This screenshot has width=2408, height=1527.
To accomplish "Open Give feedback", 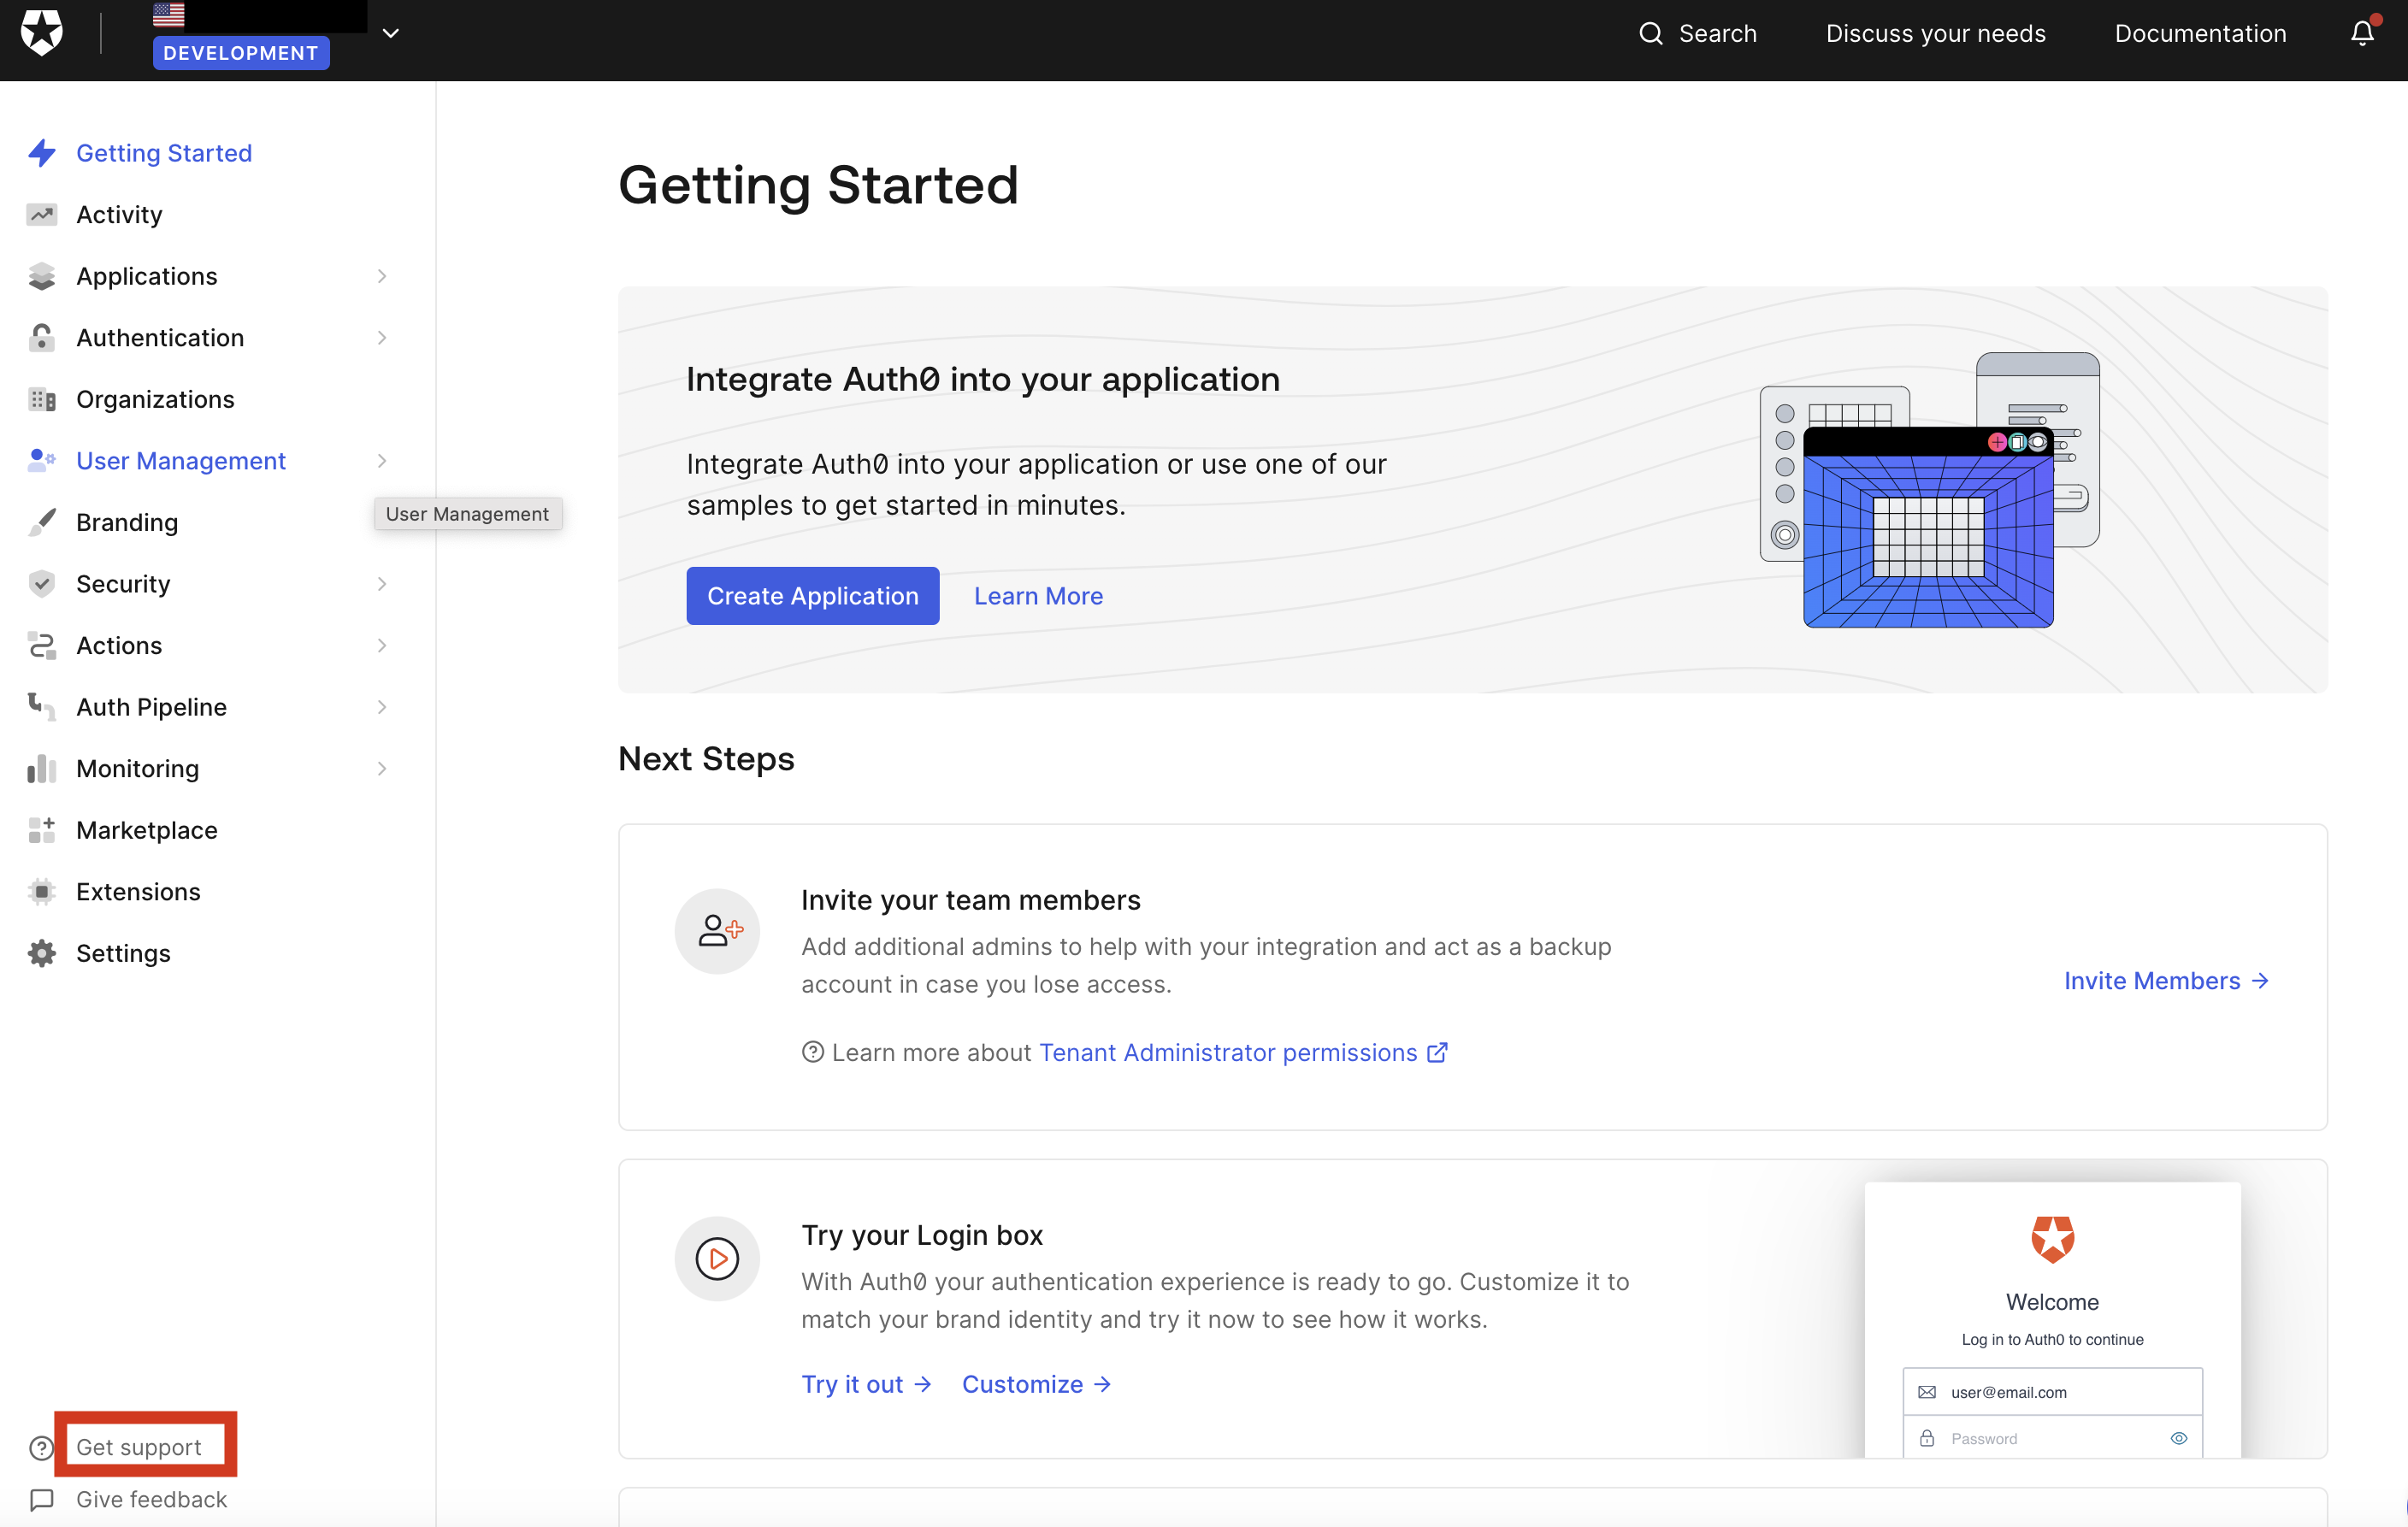I will [152, 1499].
